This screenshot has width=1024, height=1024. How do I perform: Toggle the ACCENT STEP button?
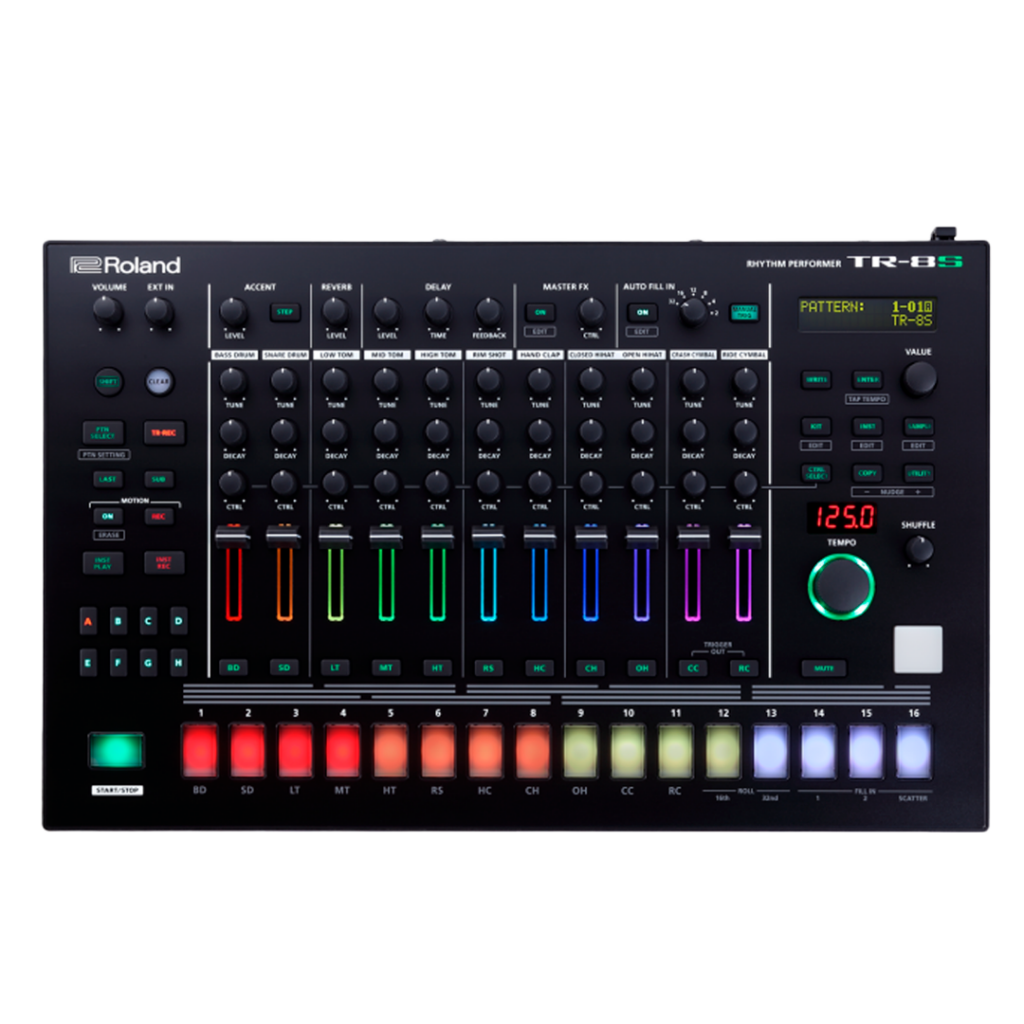pyautogui.click(x=285, y=312)
